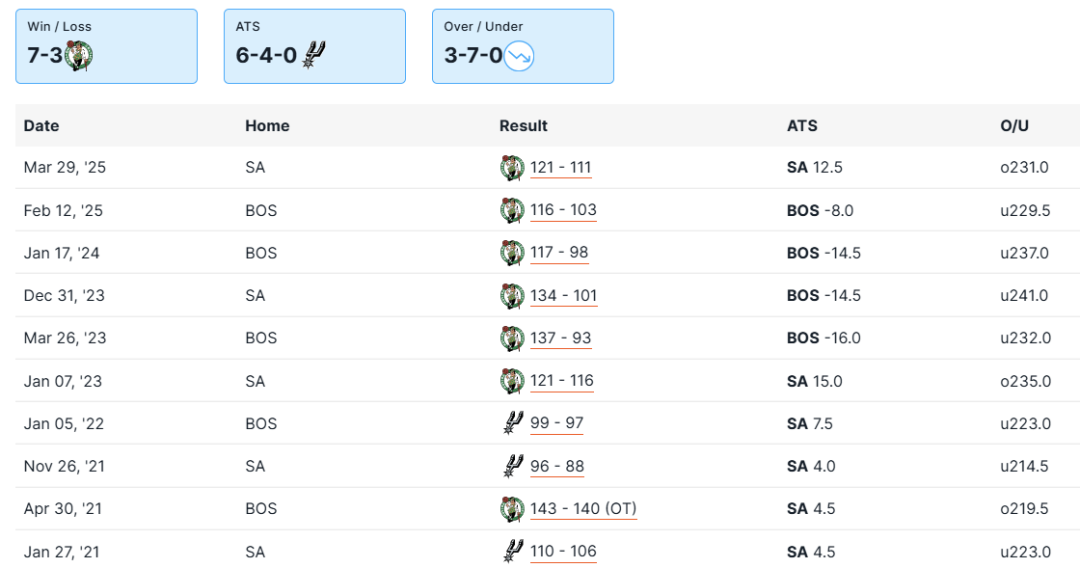The image size is (1080, 568).
Task: Click the down-trend icon in Over/Under card
Action: pyautogui.click(x=519, y=55)
